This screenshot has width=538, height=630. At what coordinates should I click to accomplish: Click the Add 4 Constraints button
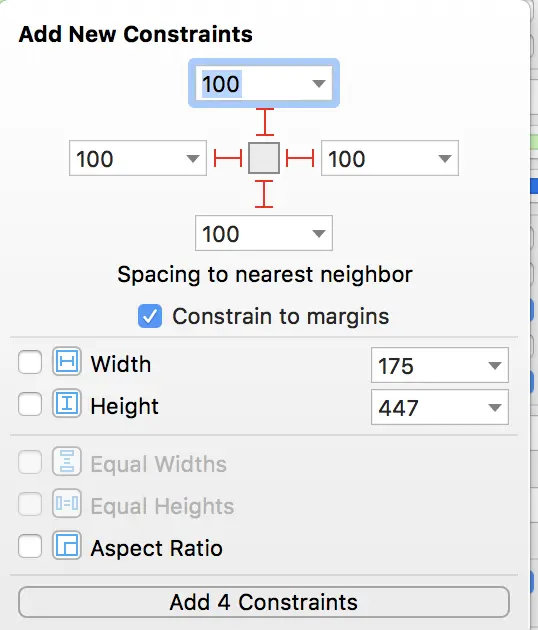coord(264,602)
